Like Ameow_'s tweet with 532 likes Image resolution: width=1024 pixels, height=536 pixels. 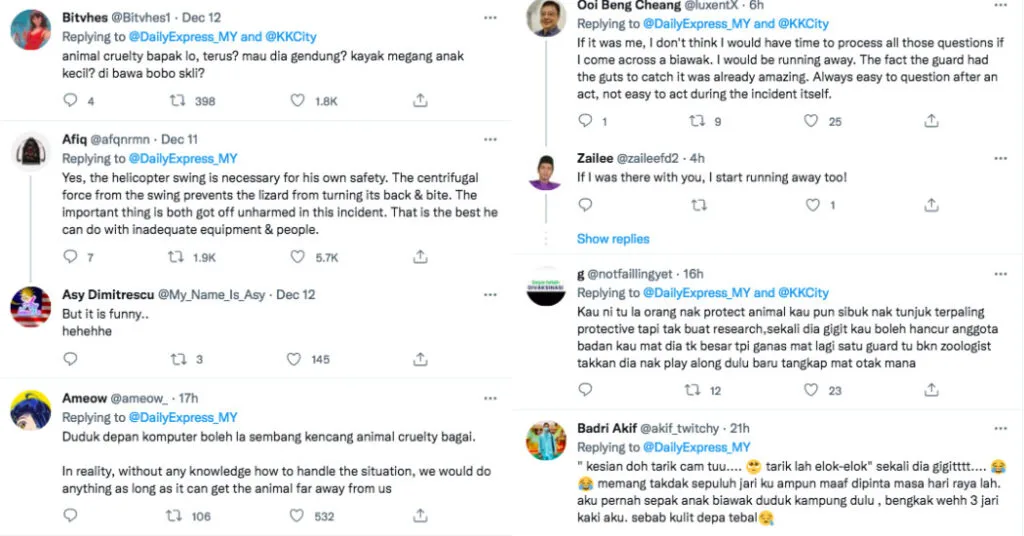tap(297, 516)
